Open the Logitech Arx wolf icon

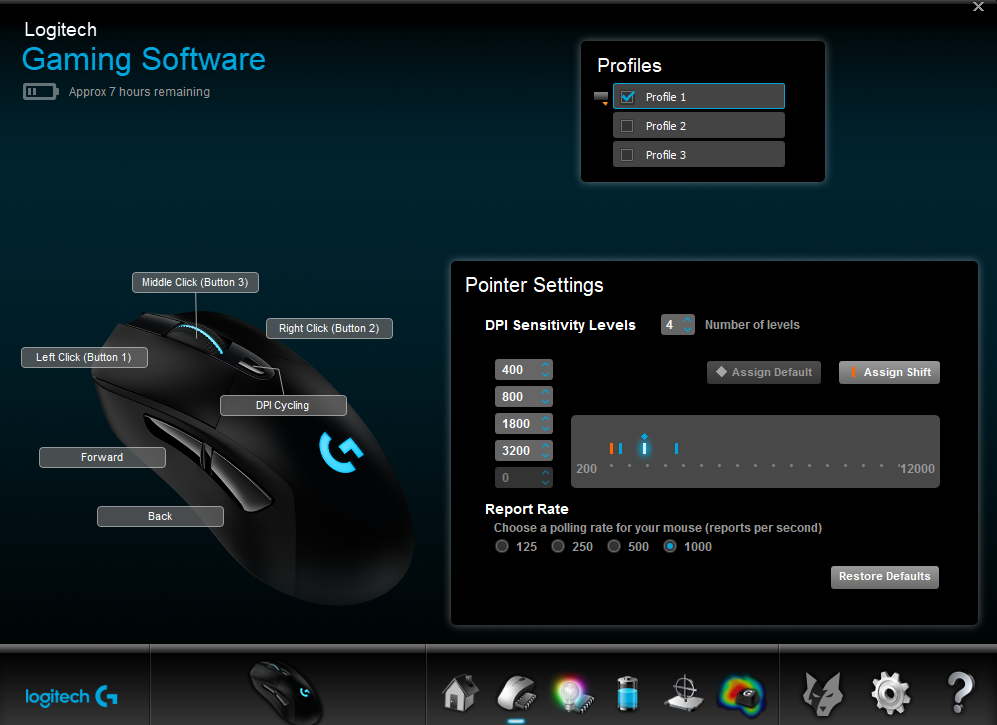pos(822,691)
